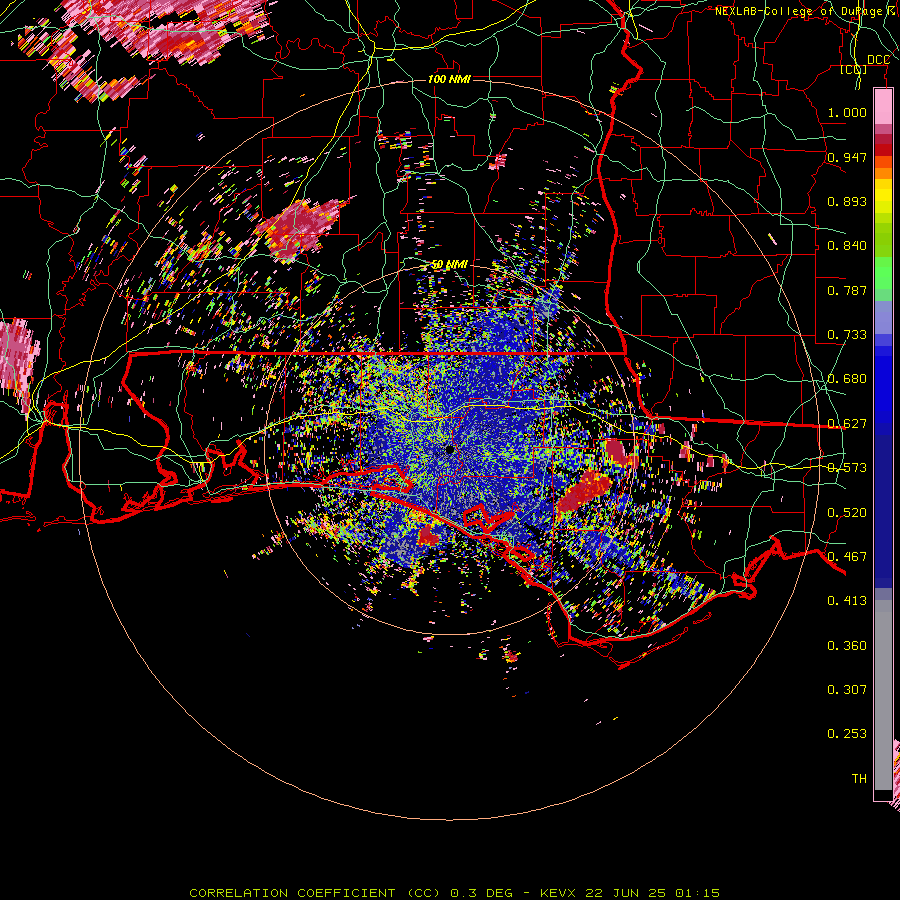Click the 0.627 scale value
Viewport: 900px width, 900px height.
tap(847, 424)
